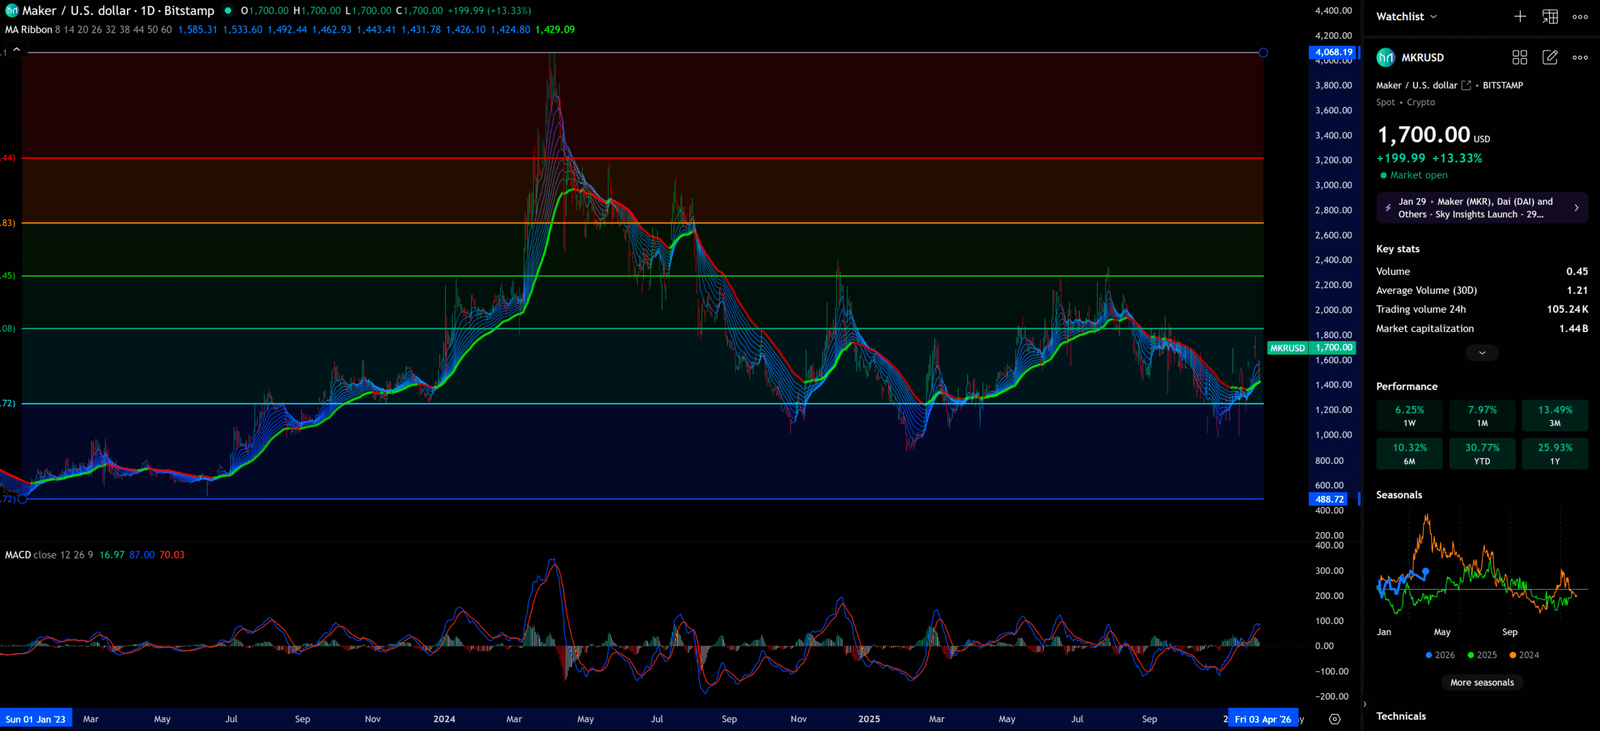
Task: Select the 1W performance tile
Action: click(x=1409, y=415)
